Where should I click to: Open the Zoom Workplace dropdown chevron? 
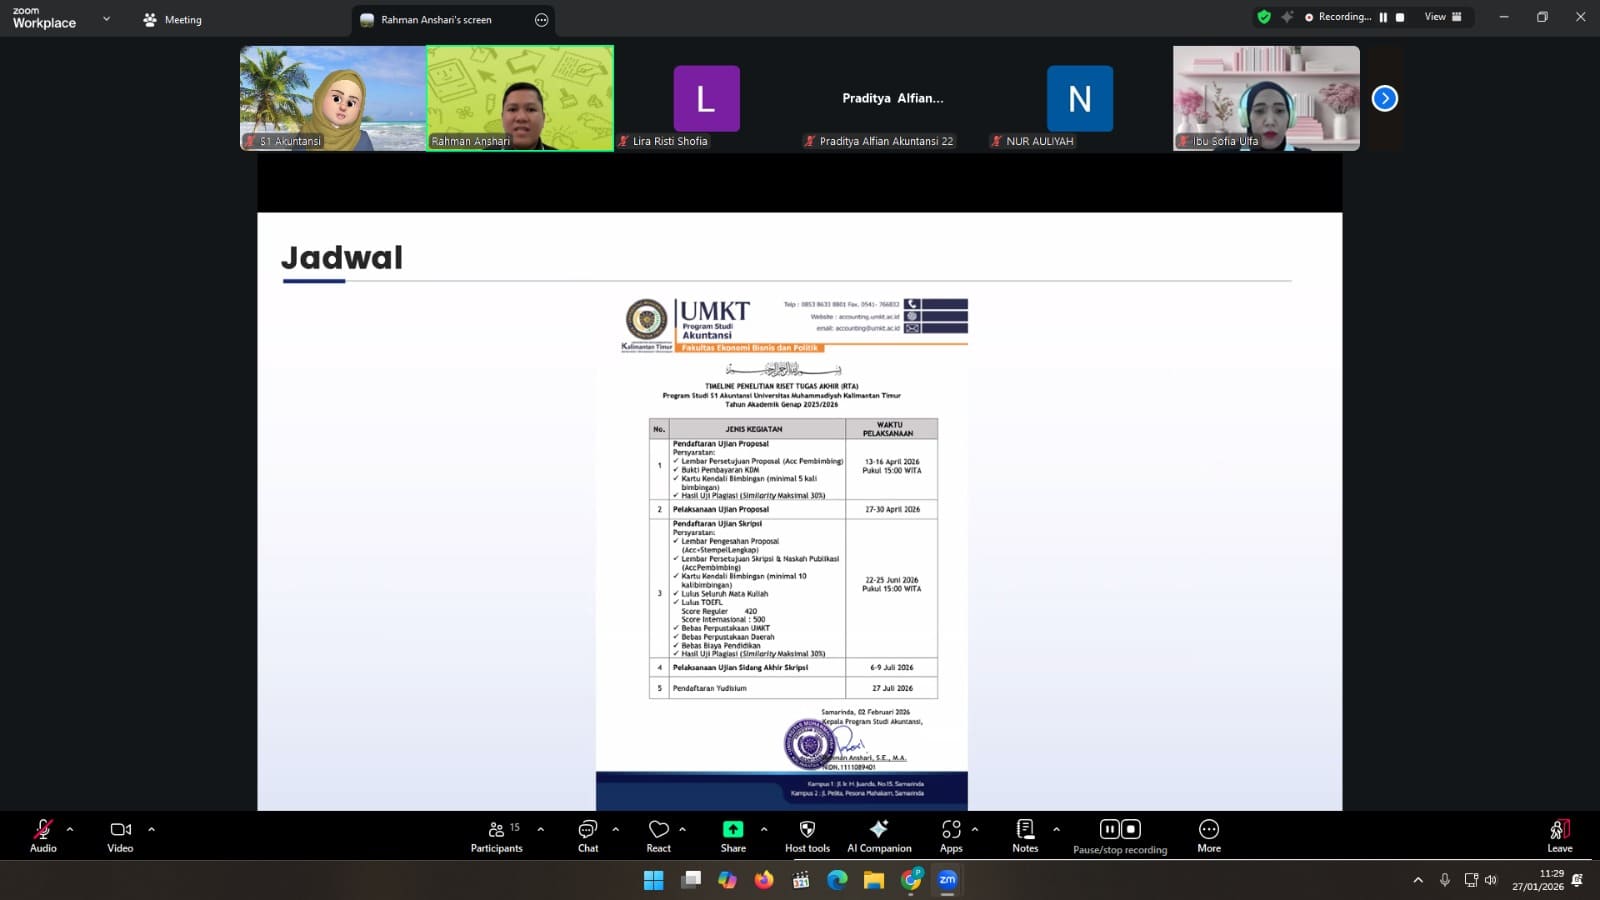click(106, 19)
